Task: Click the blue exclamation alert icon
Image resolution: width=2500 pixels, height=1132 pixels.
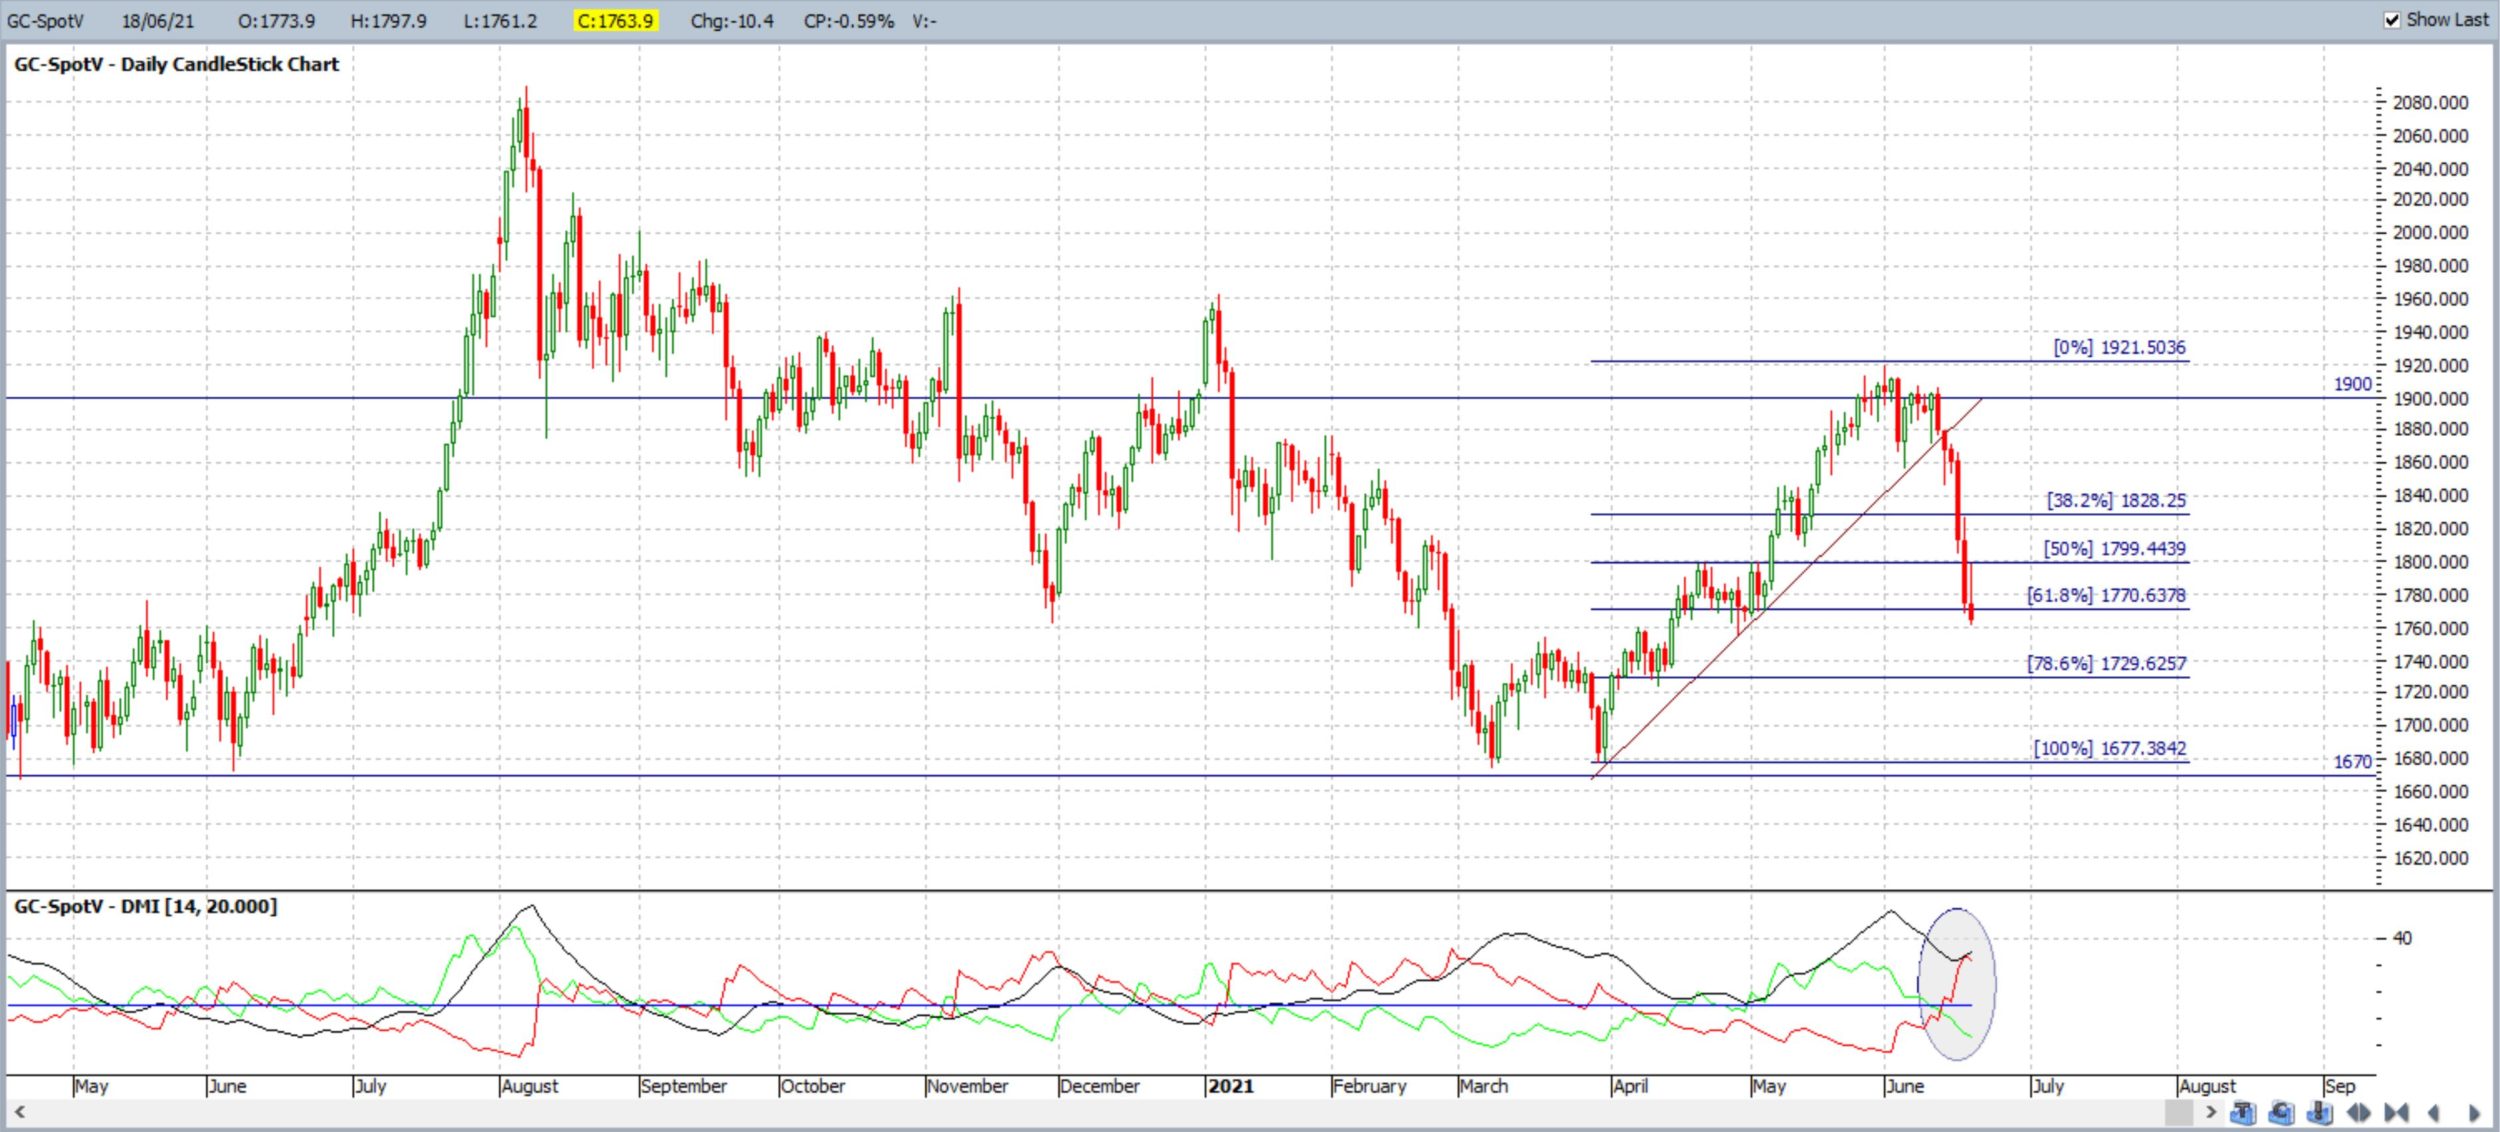Action: pos(2319,1112)
